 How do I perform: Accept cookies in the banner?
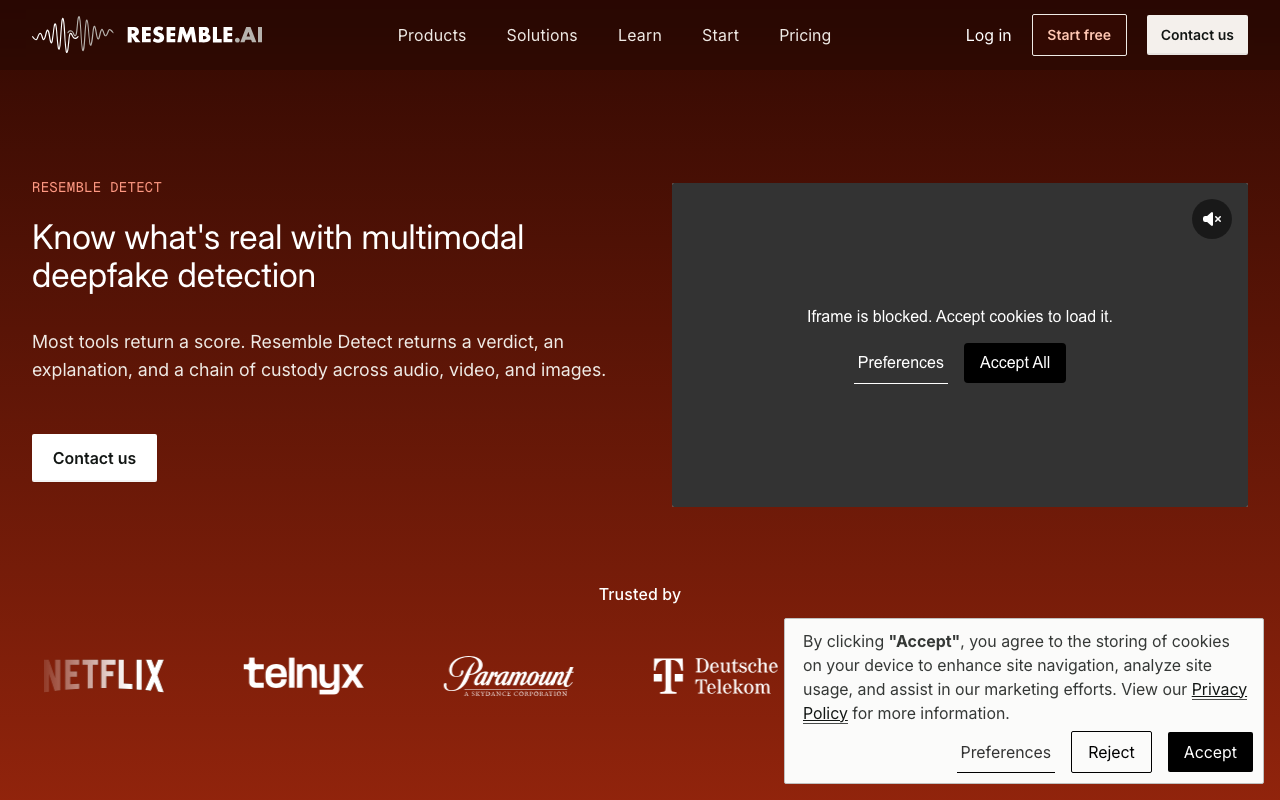1210,752
